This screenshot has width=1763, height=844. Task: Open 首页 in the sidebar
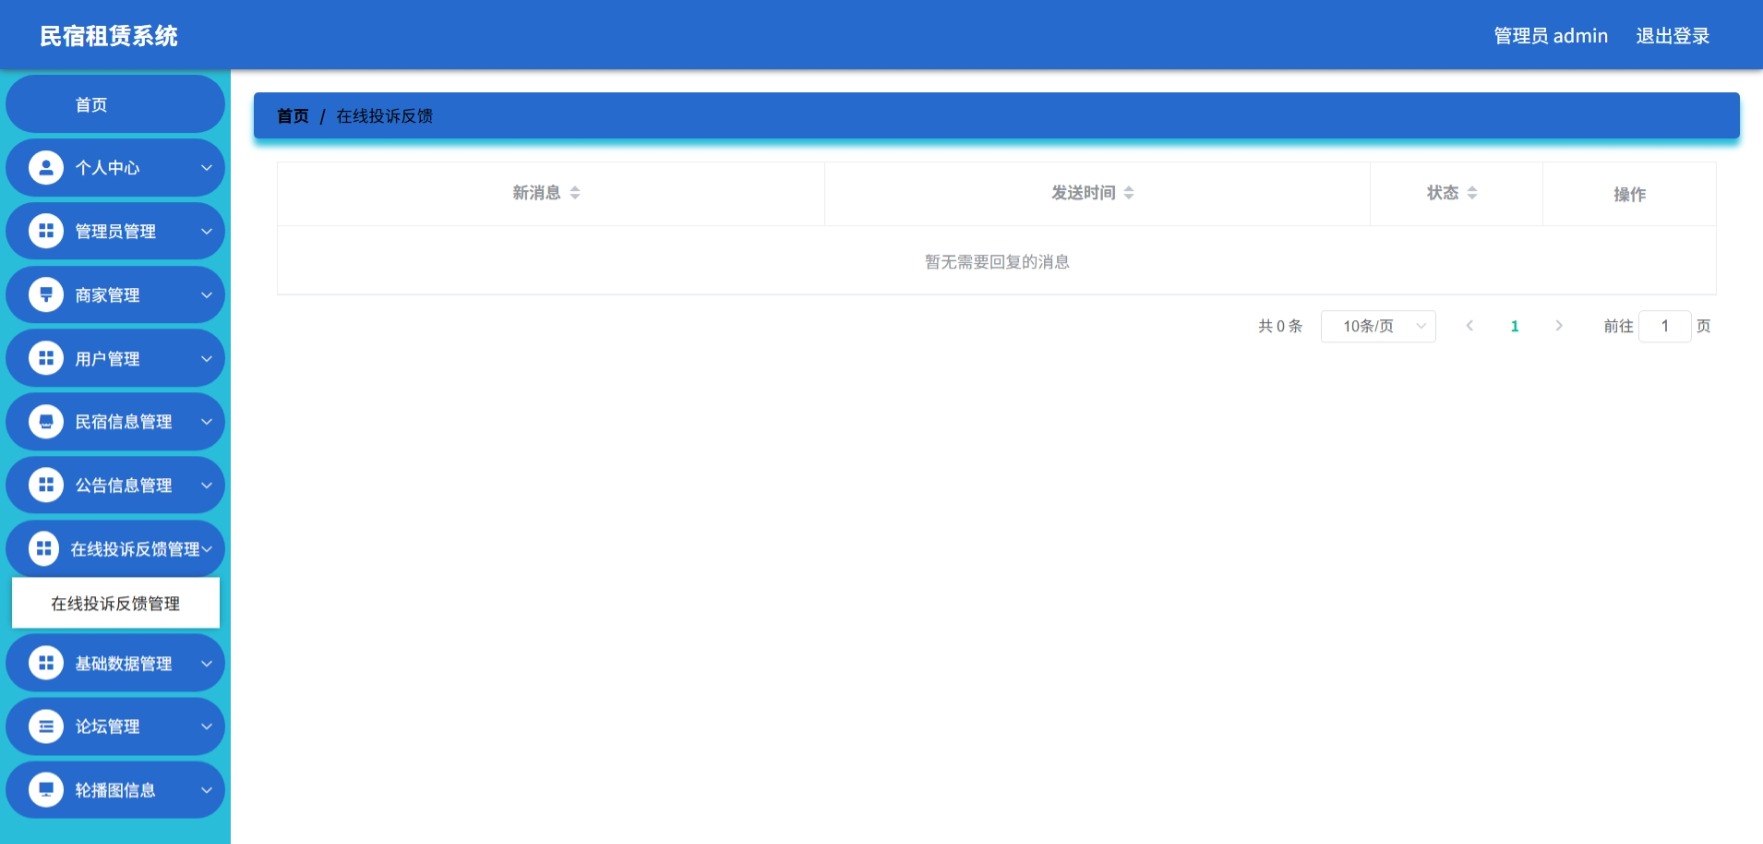click(x=115, y=104)
